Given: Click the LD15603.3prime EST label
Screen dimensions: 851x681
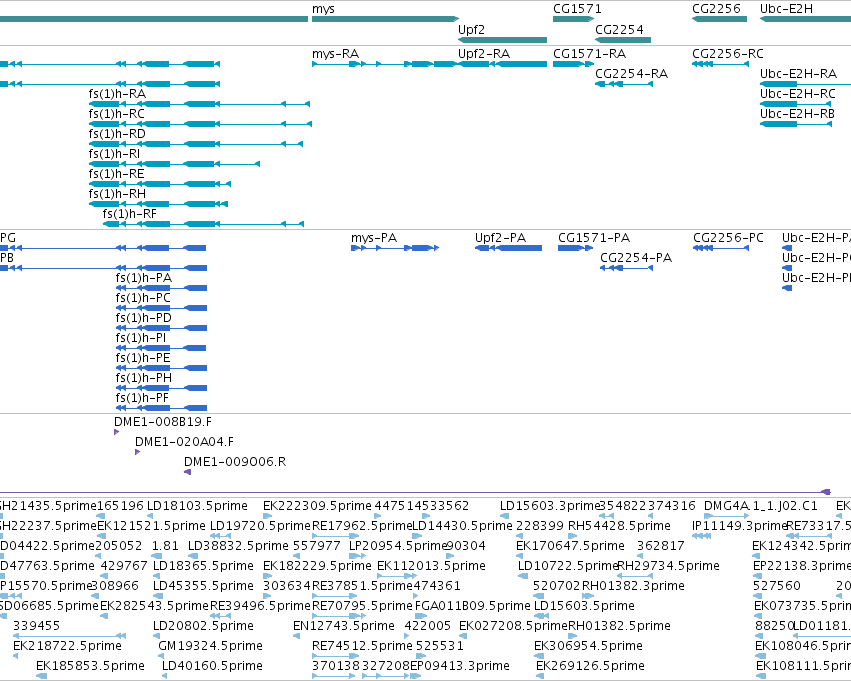Looking at the screenshot, I should pyautogui.click(x=550, y=506).
